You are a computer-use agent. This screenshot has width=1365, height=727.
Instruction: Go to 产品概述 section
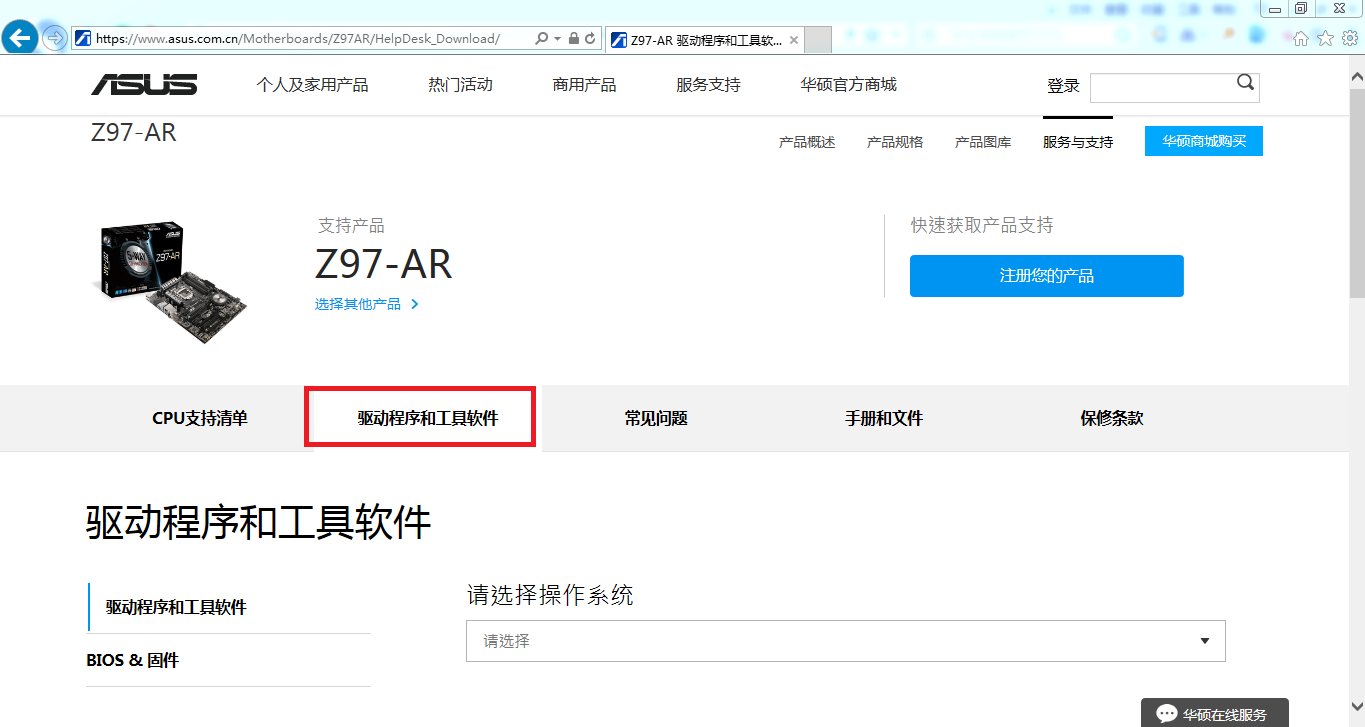point(807,142)
